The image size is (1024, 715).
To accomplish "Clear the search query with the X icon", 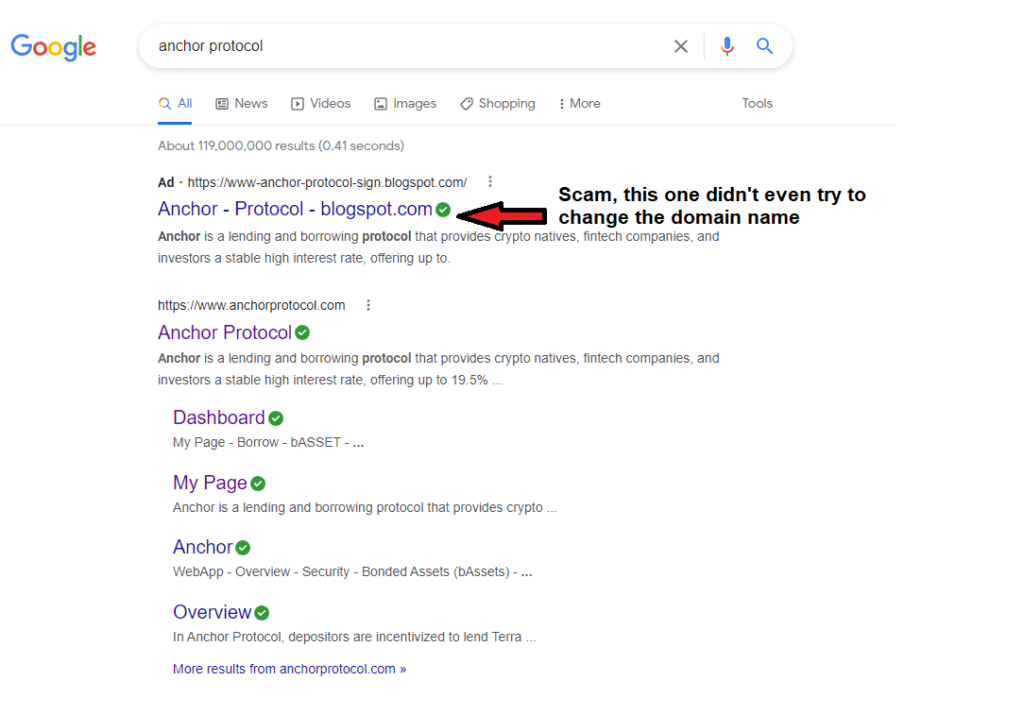I will (681, 46).
